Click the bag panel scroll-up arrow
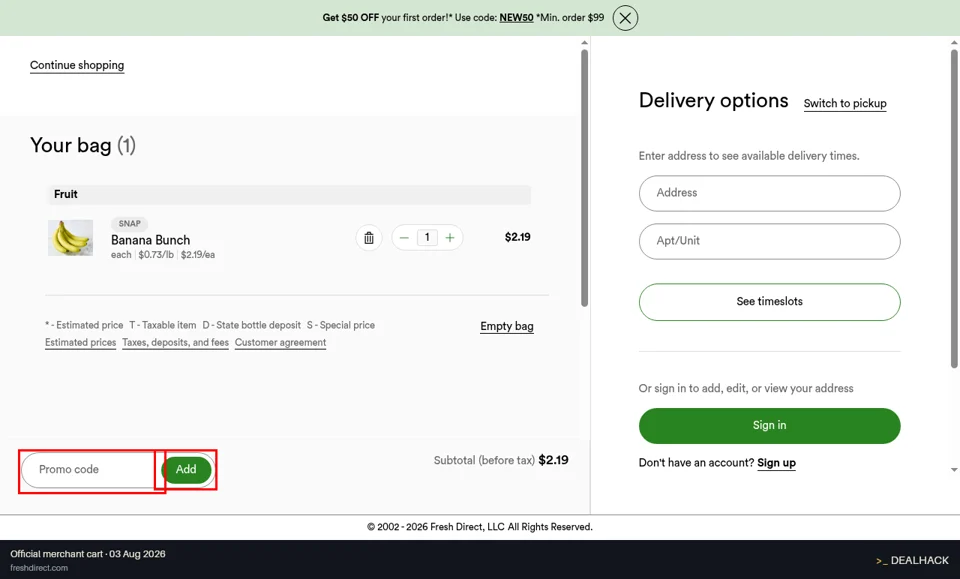960x579 pixels. click(584, 42)
